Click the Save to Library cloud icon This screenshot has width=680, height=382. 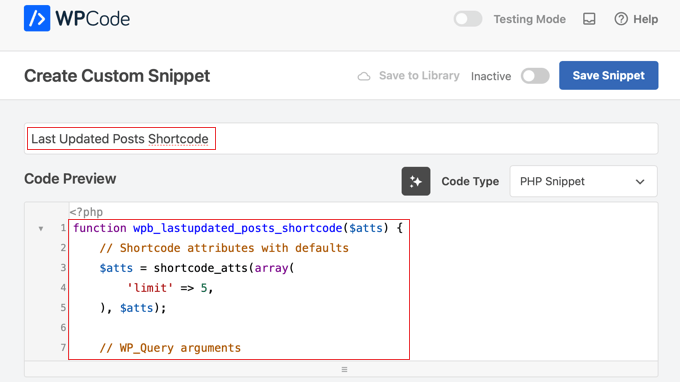(x=364, y=76)
